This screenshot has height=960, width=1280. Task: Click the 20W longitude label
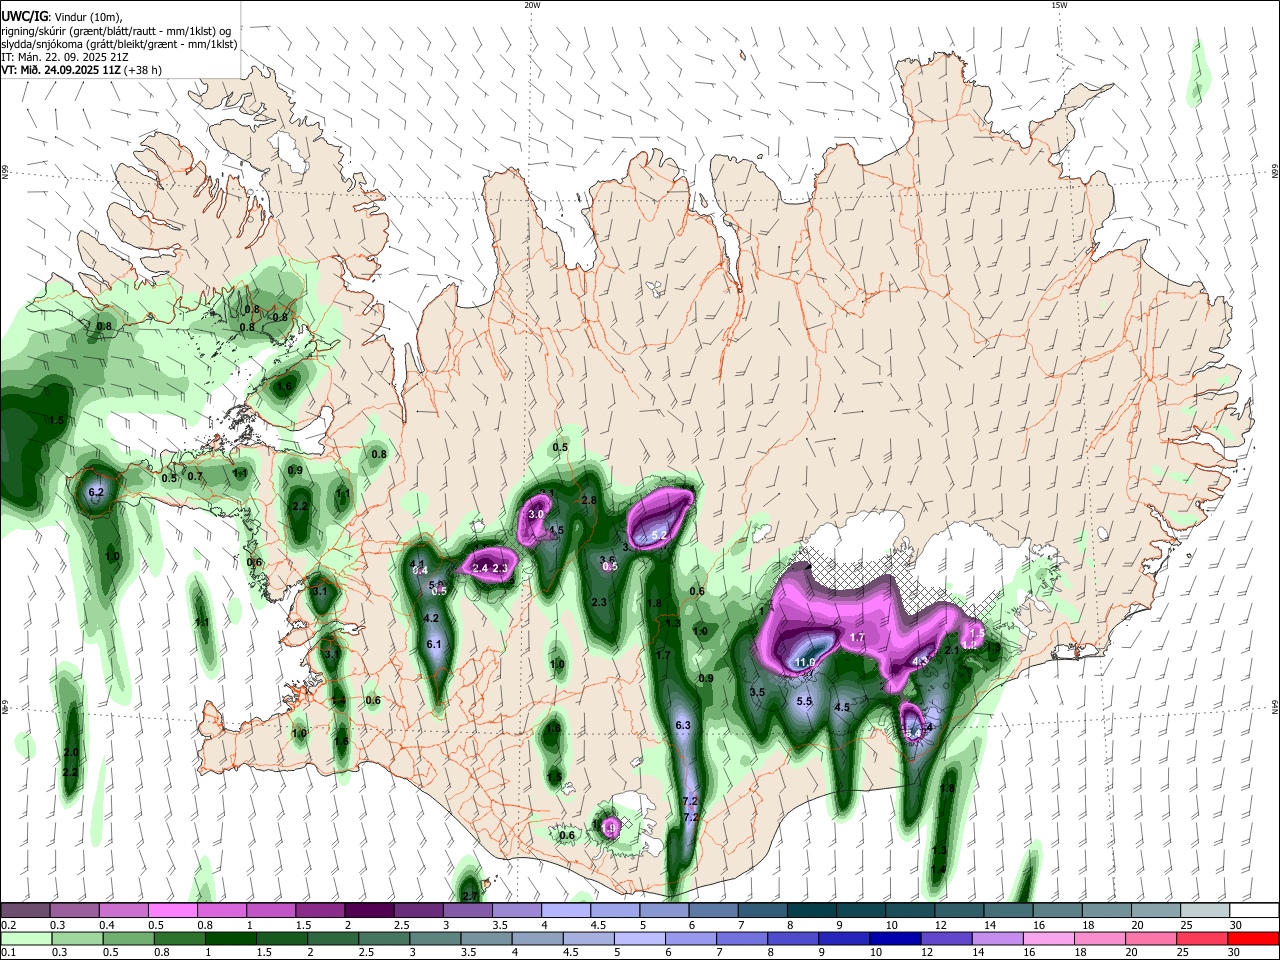pyautogui.click(x=532, y=5)
